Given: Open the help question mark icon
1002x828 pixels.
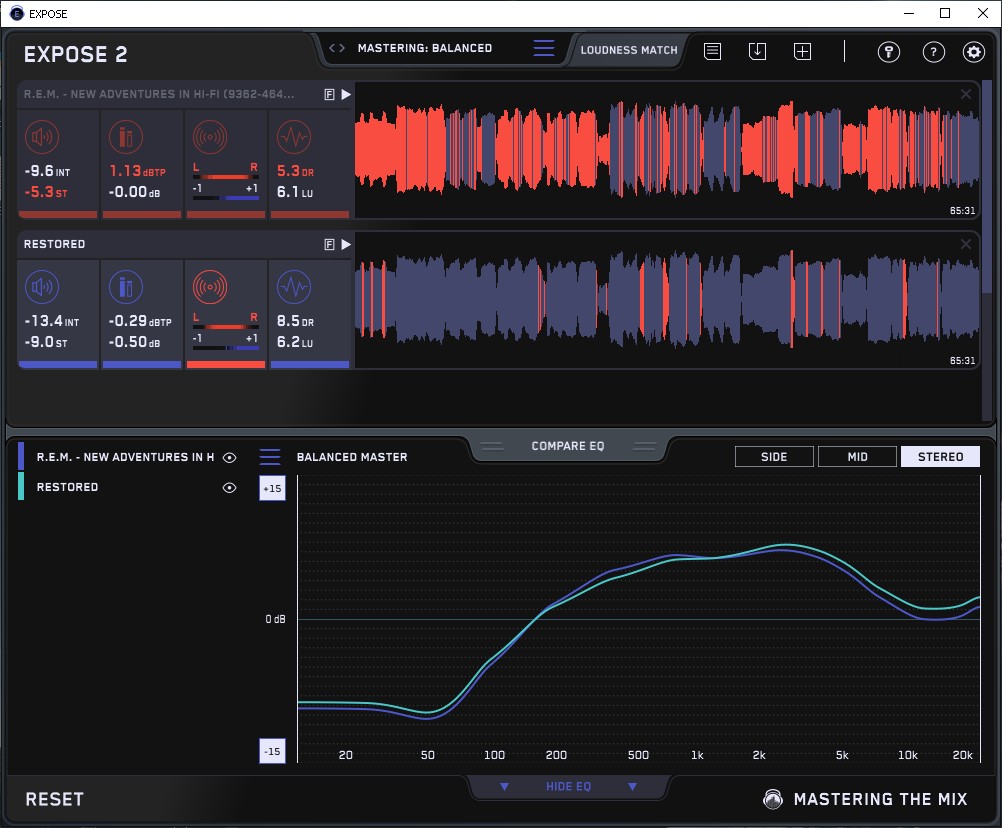Looking at the screenshot, I should (933, 52).
